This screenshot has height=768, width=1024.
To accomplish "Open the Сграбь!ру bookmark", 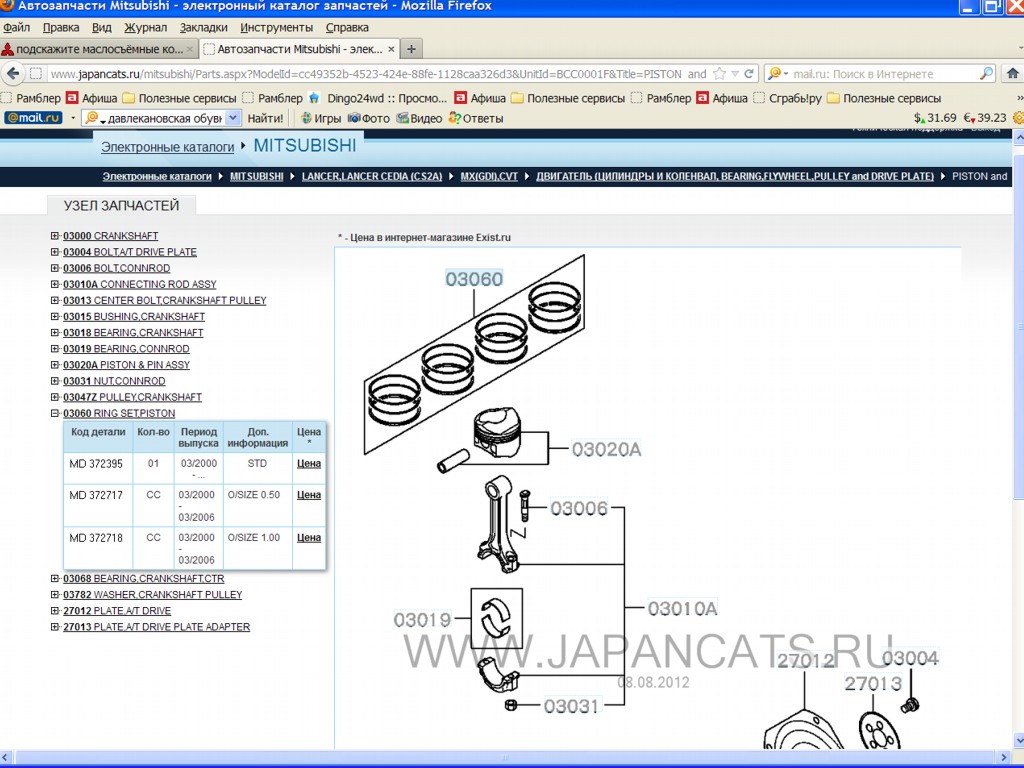I will click(788, 98).
